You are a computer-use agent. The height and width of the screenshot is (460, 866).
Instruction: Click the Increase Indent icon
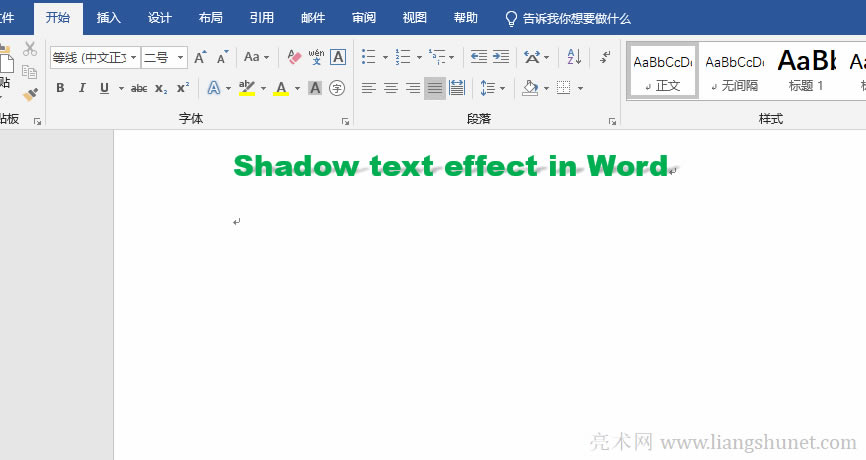pos(501,57)
